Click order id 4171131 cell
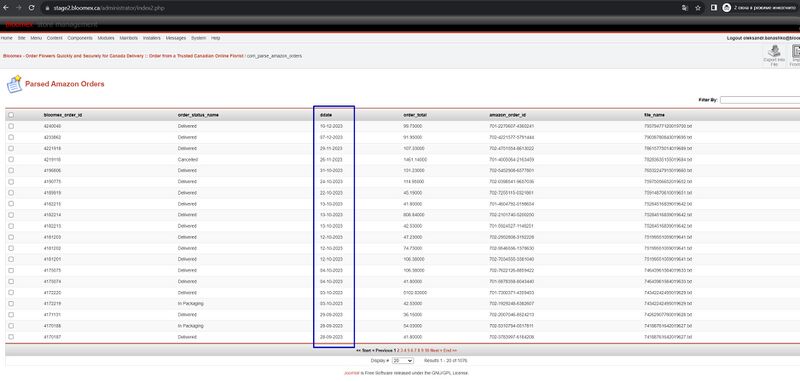 pyautogui.click(x=52, y=315)
